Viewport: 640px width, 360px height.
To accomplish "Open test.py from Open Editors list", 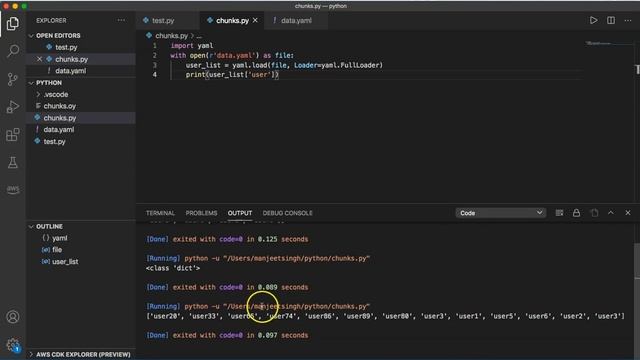I will [66, 47].
